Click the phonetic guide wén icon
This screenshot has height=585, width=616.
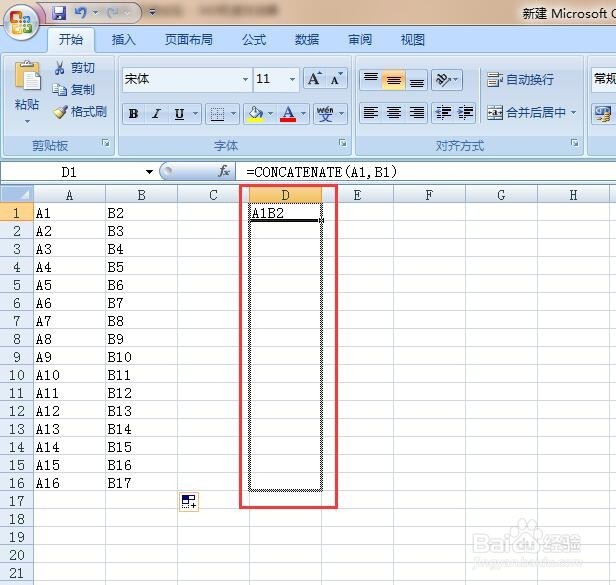point(325,114)
